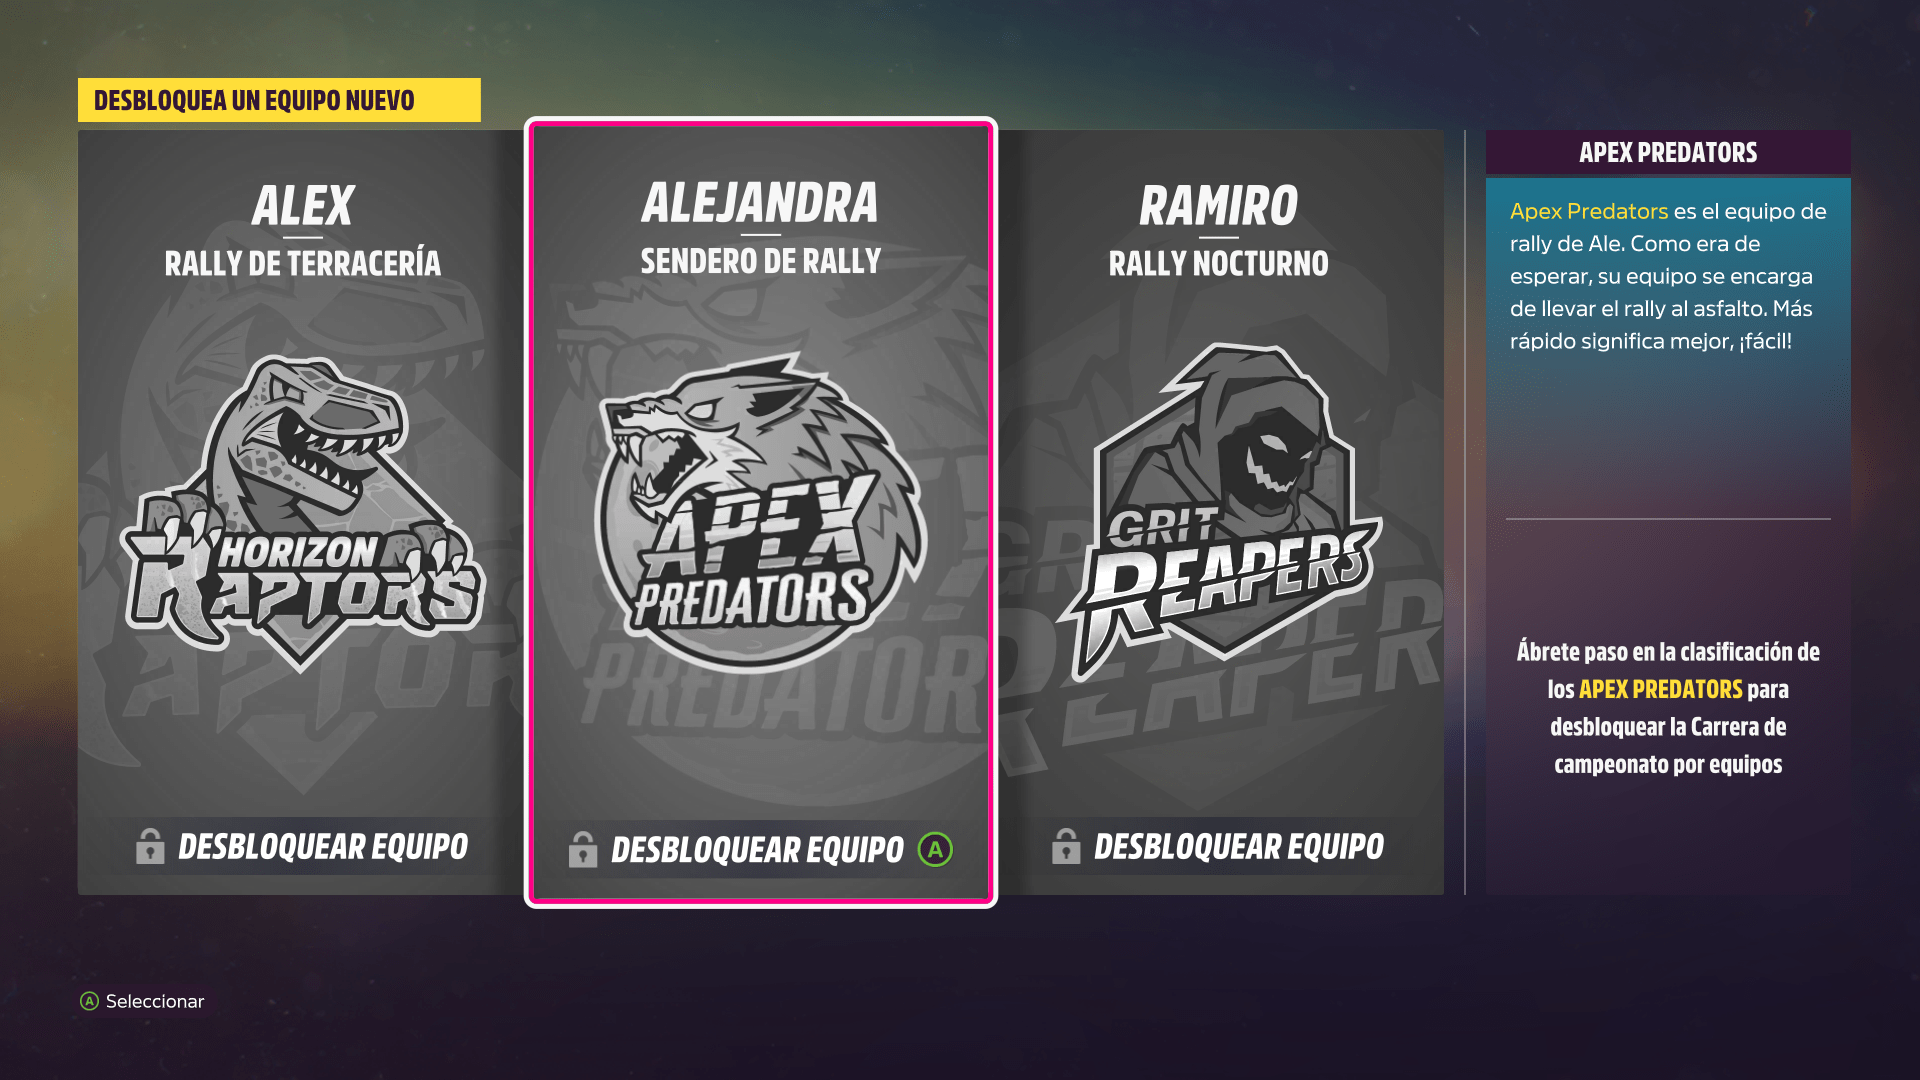1920x1080 pixels.
Task: Unlock Alex's team with Desbloquear Equipo
Action: tap(323, 847)
